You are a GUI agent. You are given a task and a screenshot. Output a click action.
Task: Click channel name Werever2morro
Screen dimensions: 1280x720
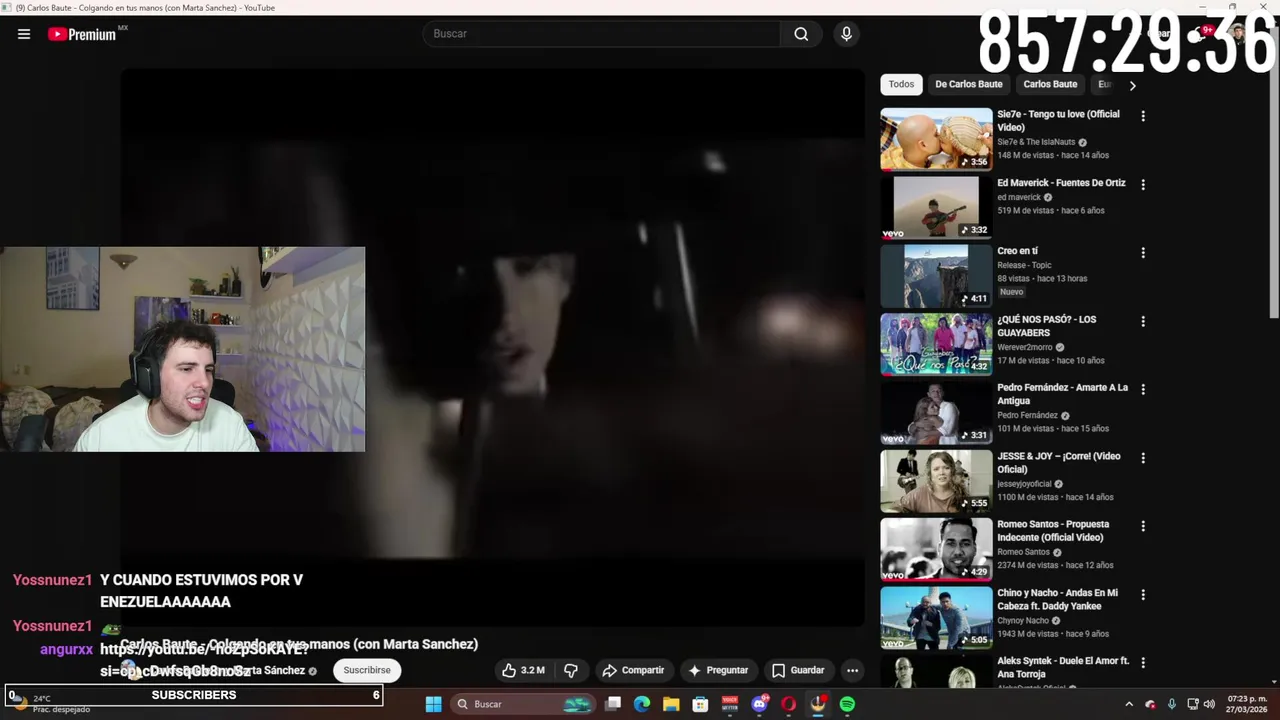coord(1024,347)
